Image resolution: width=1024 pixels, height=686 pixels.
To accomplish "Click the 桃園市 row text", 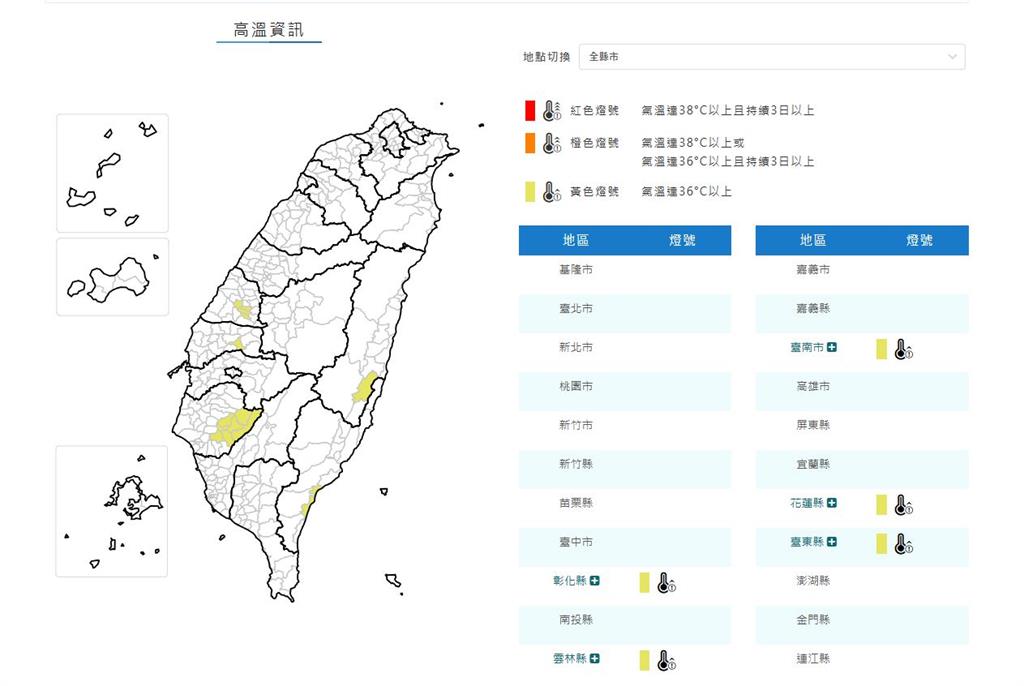I will tap(576, 386).
